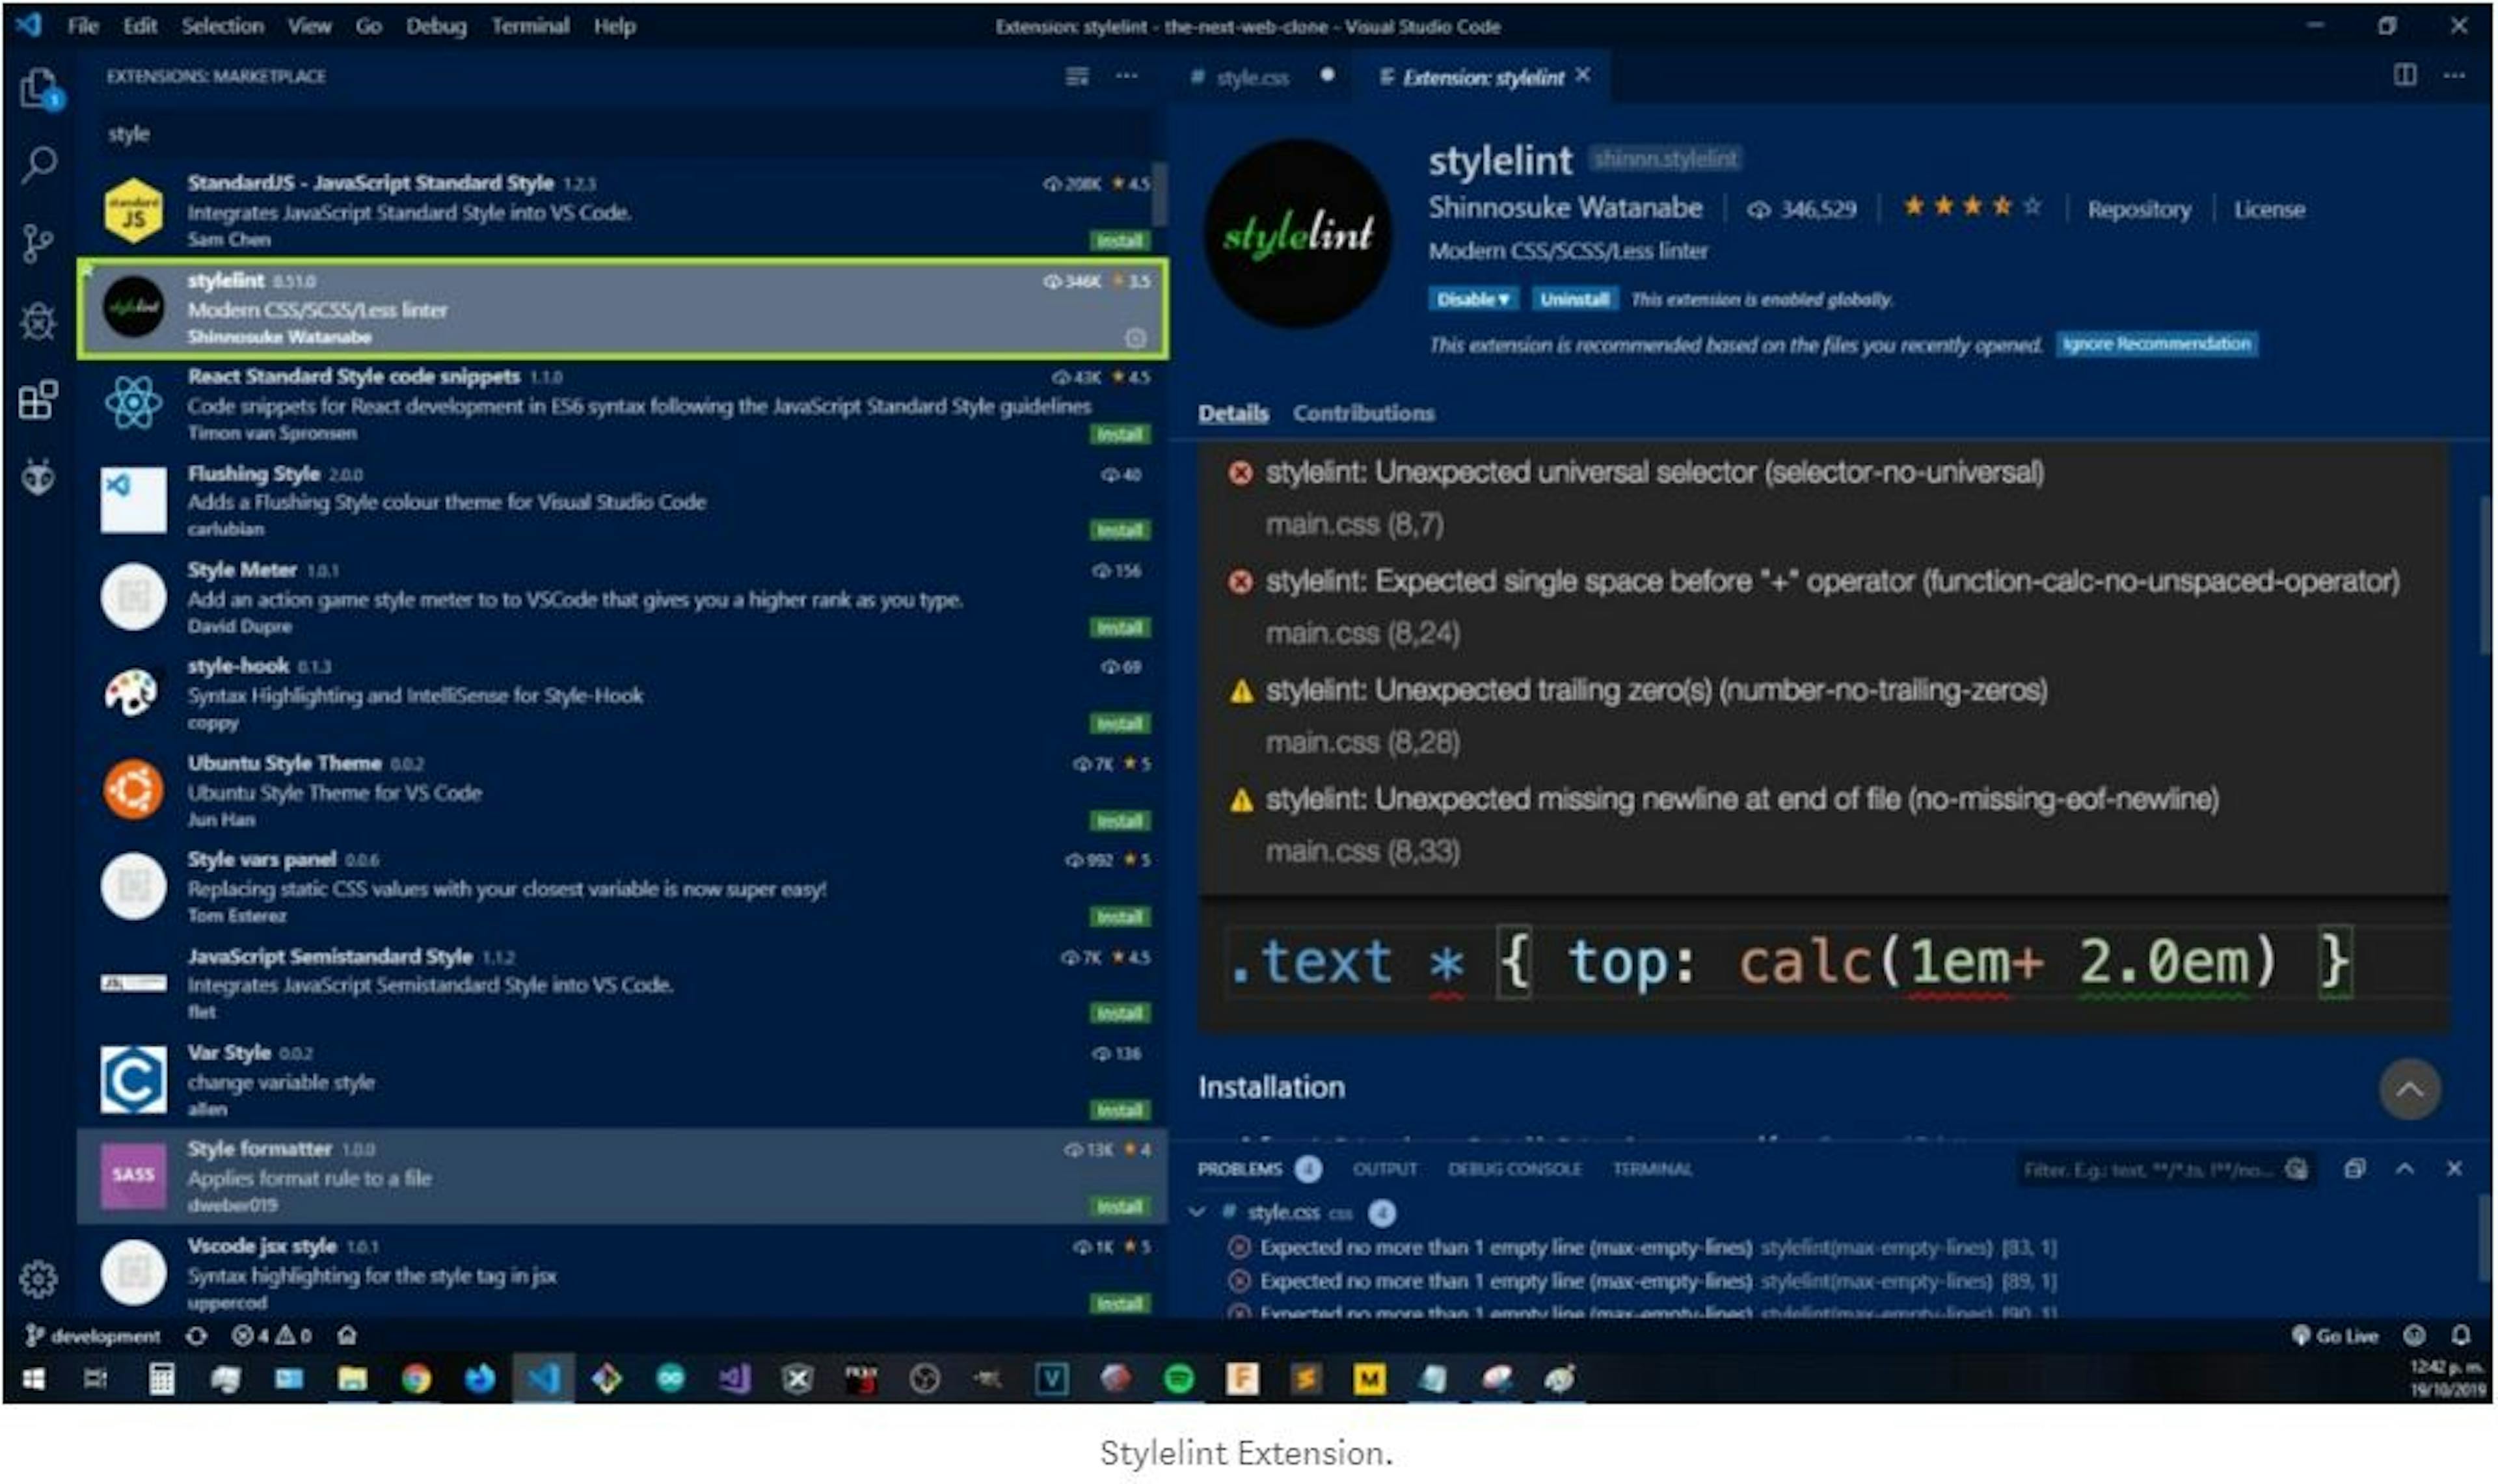Viewport: 2498px width, 1484px height.
Task: Switch to the OUTPUT panel tab
Action: pos(1385,1168)
